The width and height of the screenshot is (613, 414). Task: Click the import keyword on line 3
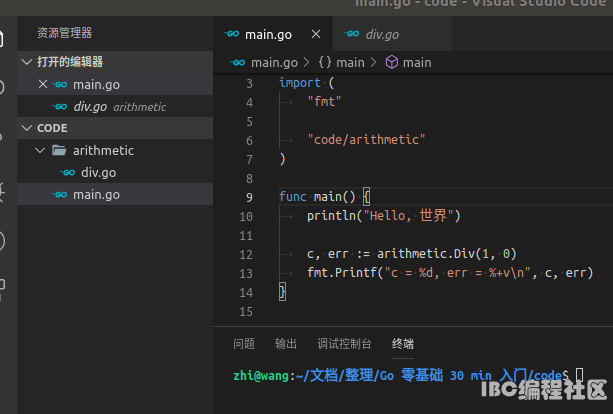click(300, 82)
